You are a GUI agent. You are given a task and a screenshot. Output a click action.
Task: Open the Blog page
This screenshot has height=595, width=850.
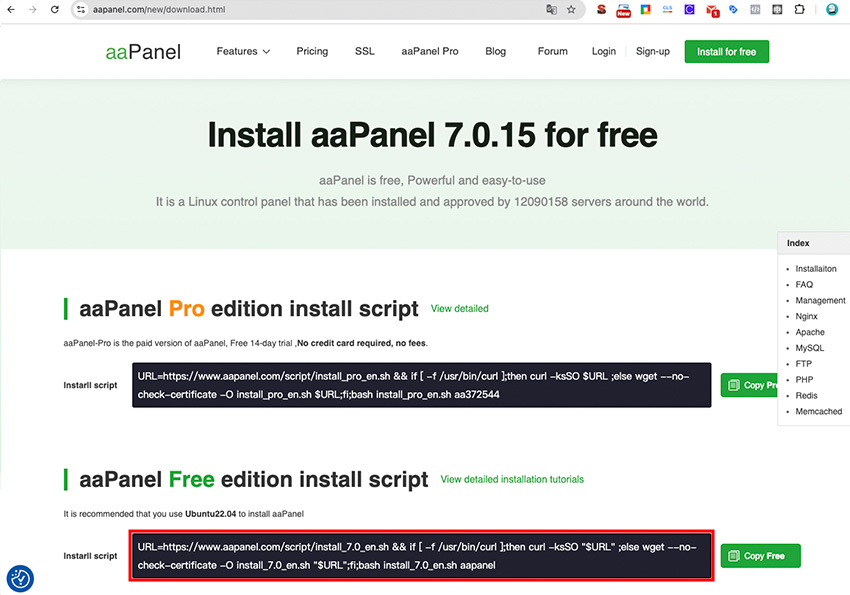495,51
